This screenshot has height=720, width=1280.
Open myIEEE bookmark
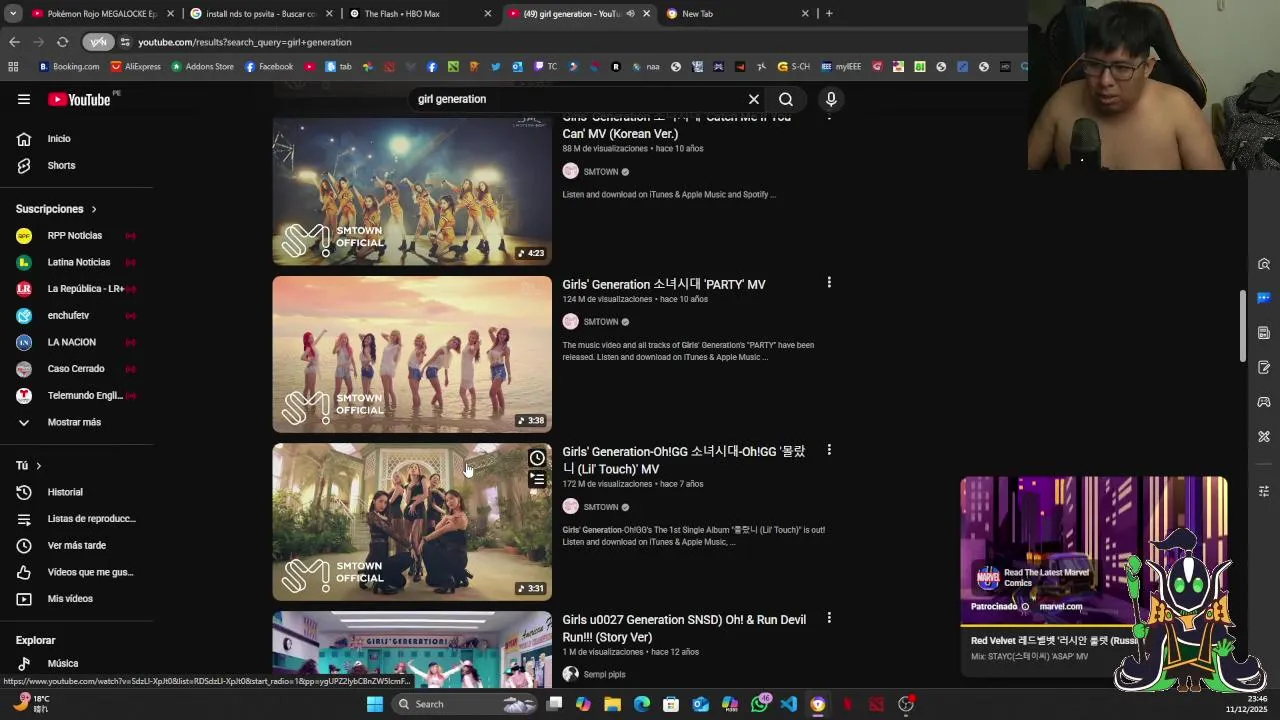841,67
